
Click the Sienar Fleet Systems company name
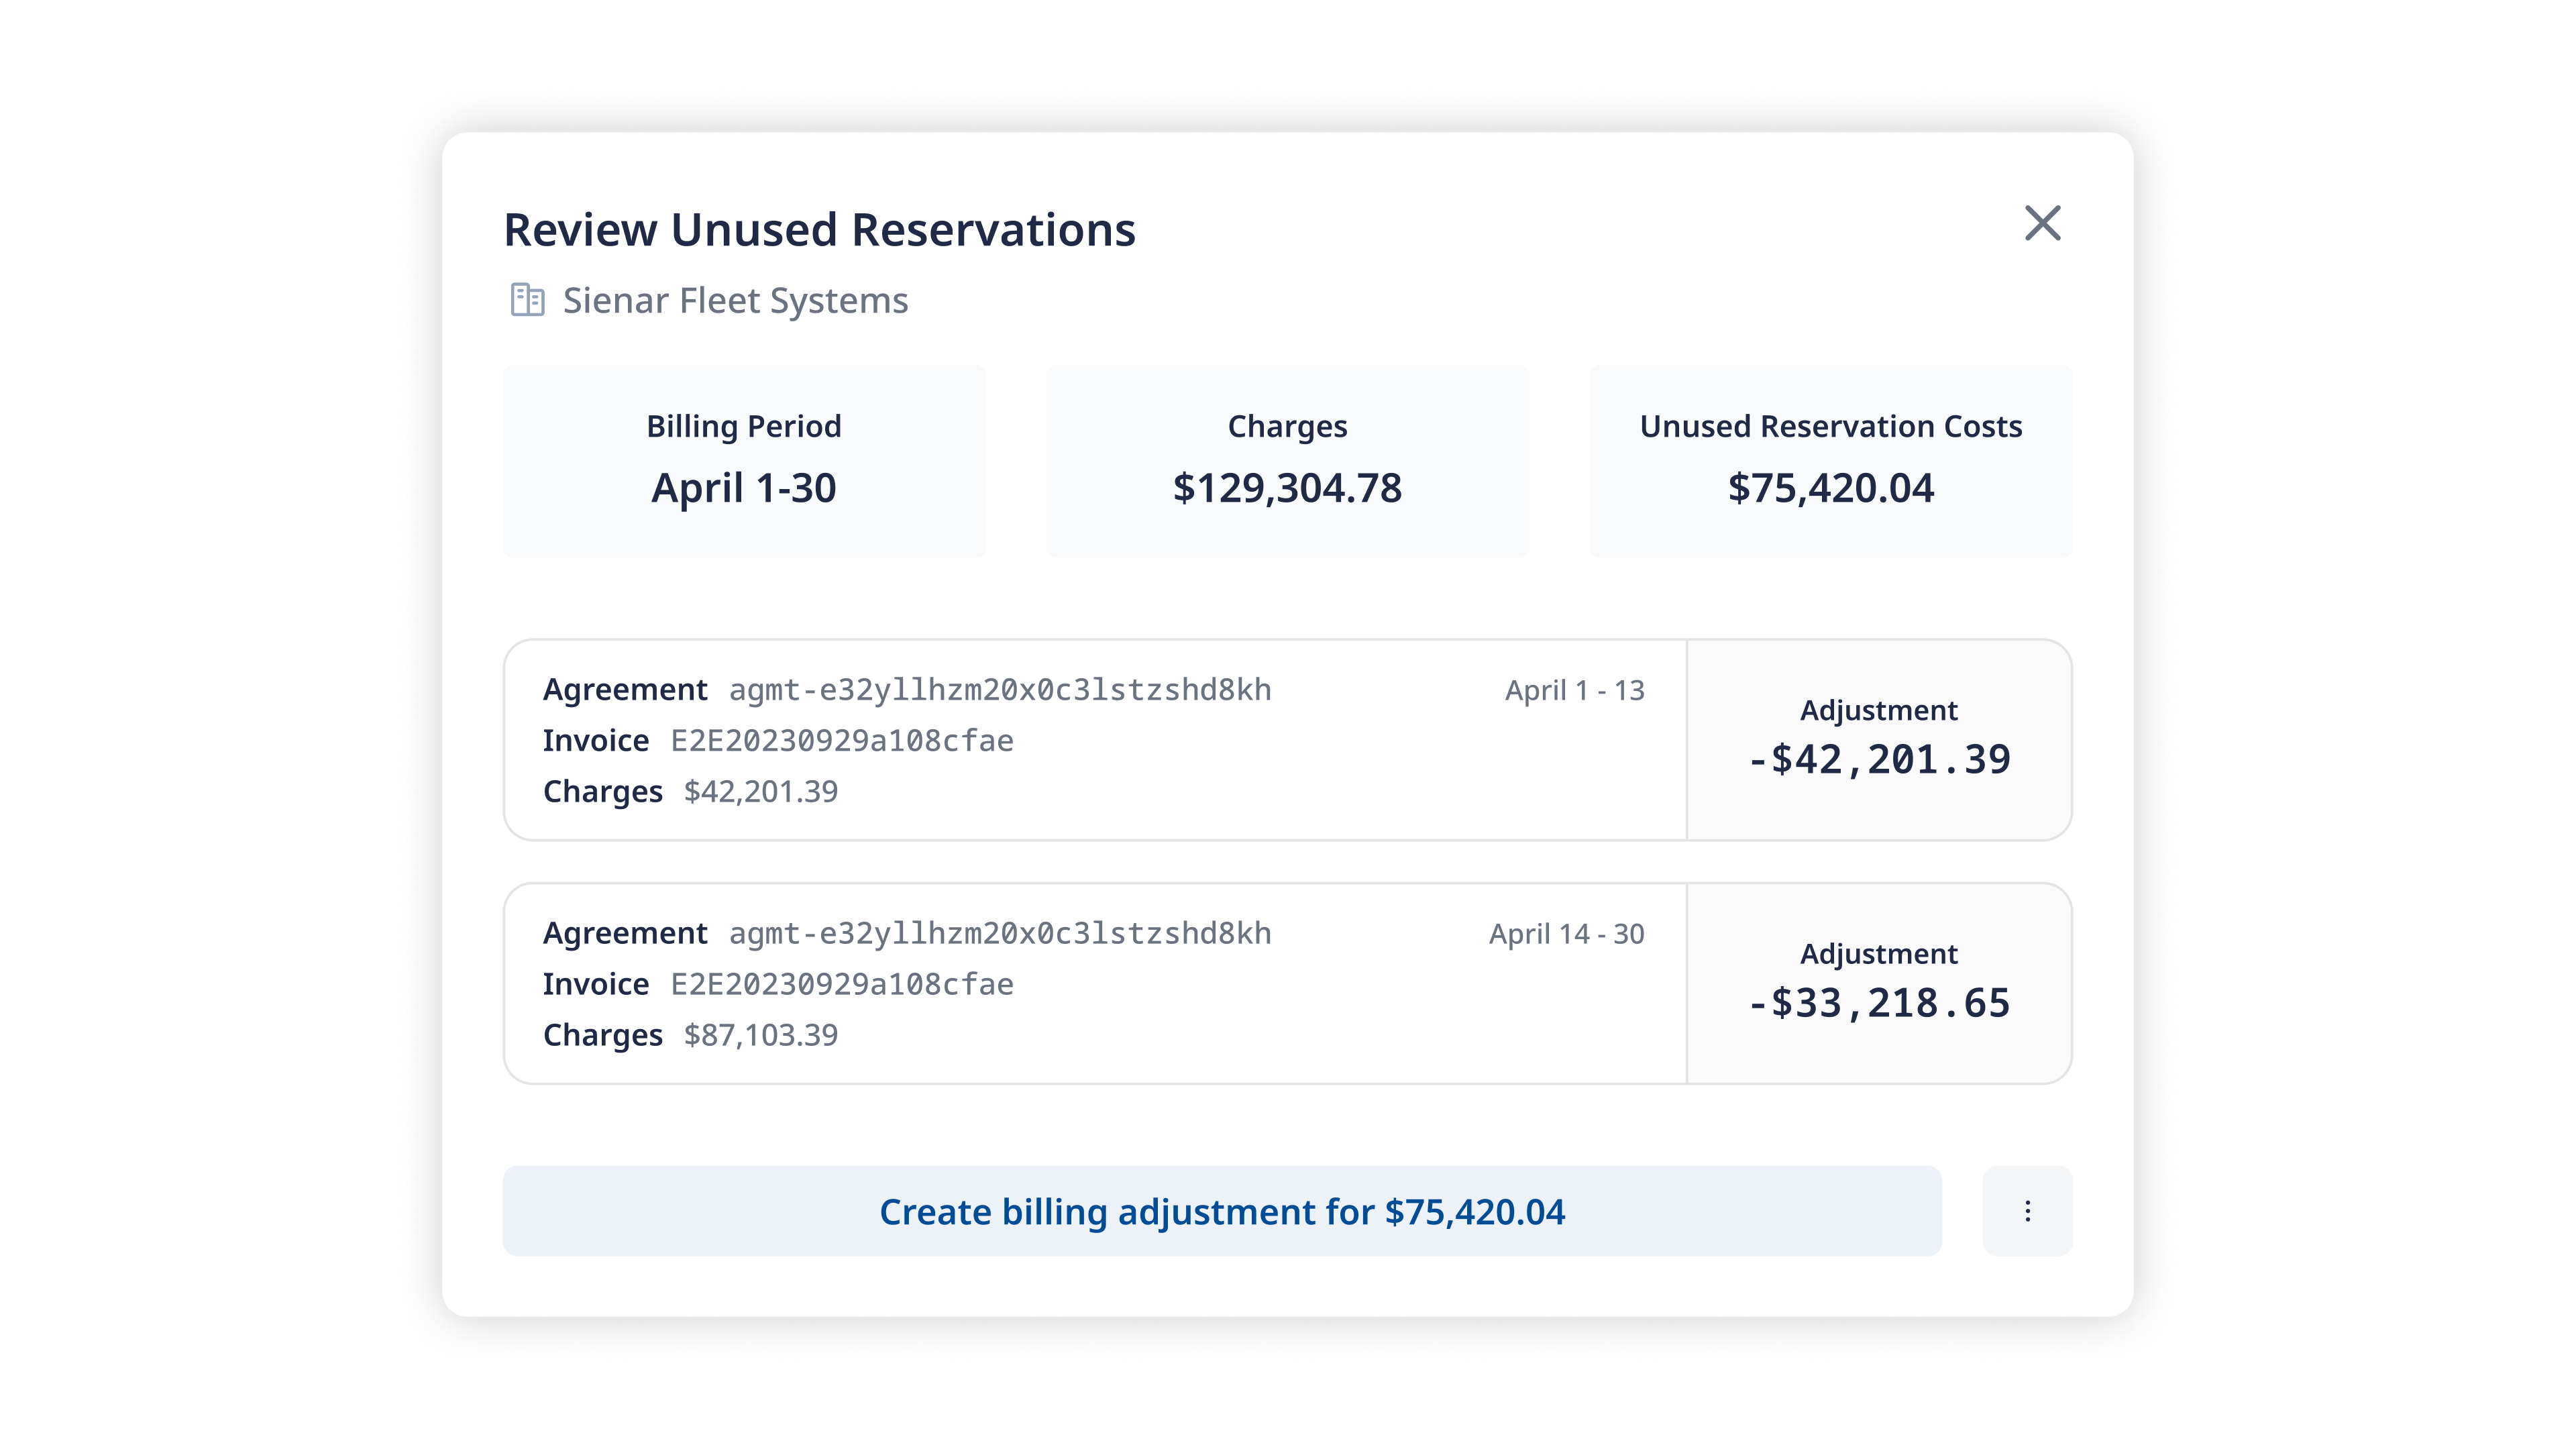click(735, 300)
